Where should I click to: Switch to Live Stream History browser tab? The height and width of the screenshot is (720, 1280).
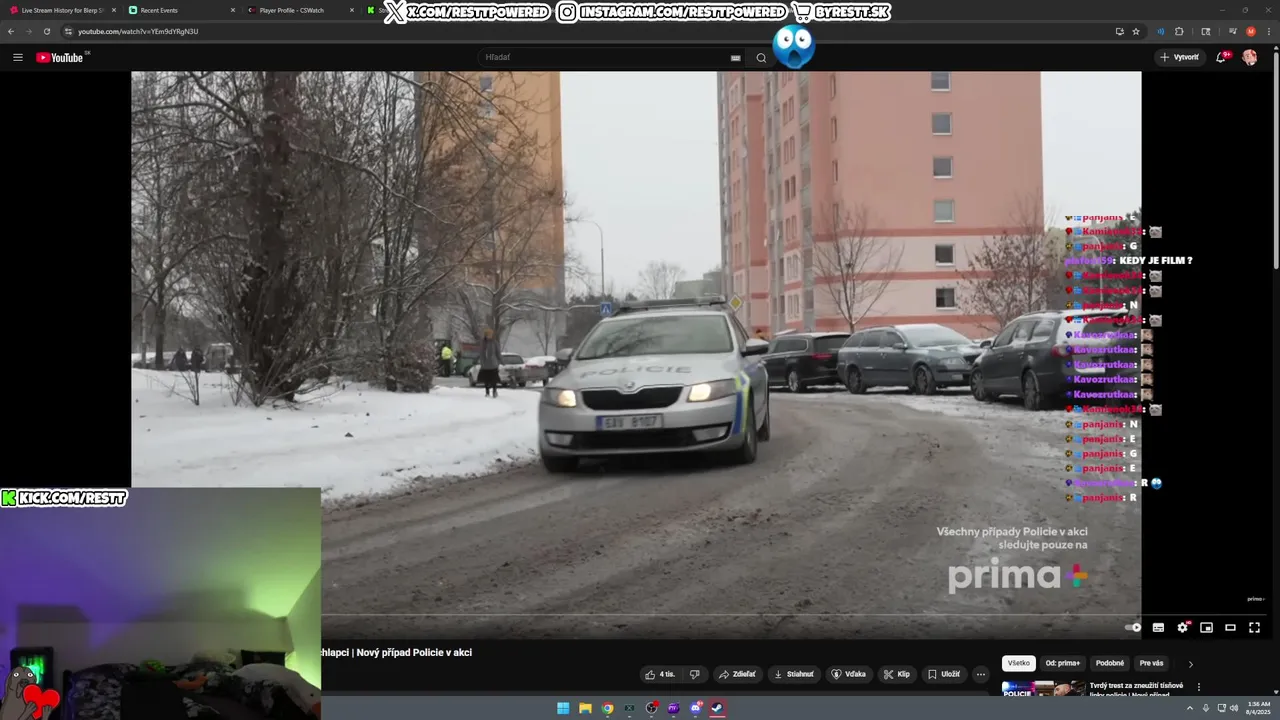click(60, 10)
